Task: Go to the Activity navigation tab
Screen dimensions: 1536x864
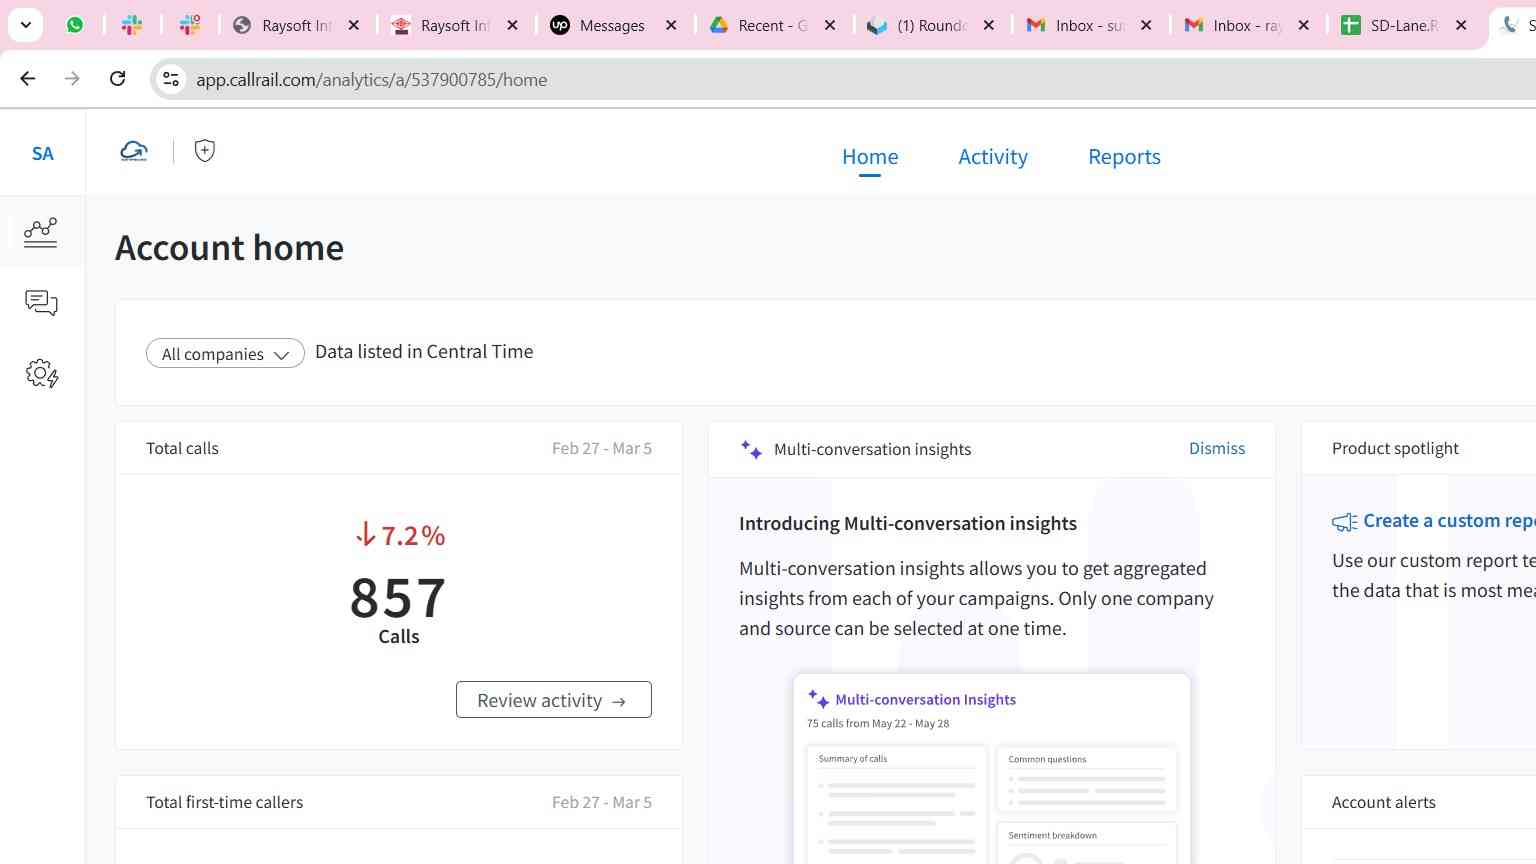Action: point(993,157)
